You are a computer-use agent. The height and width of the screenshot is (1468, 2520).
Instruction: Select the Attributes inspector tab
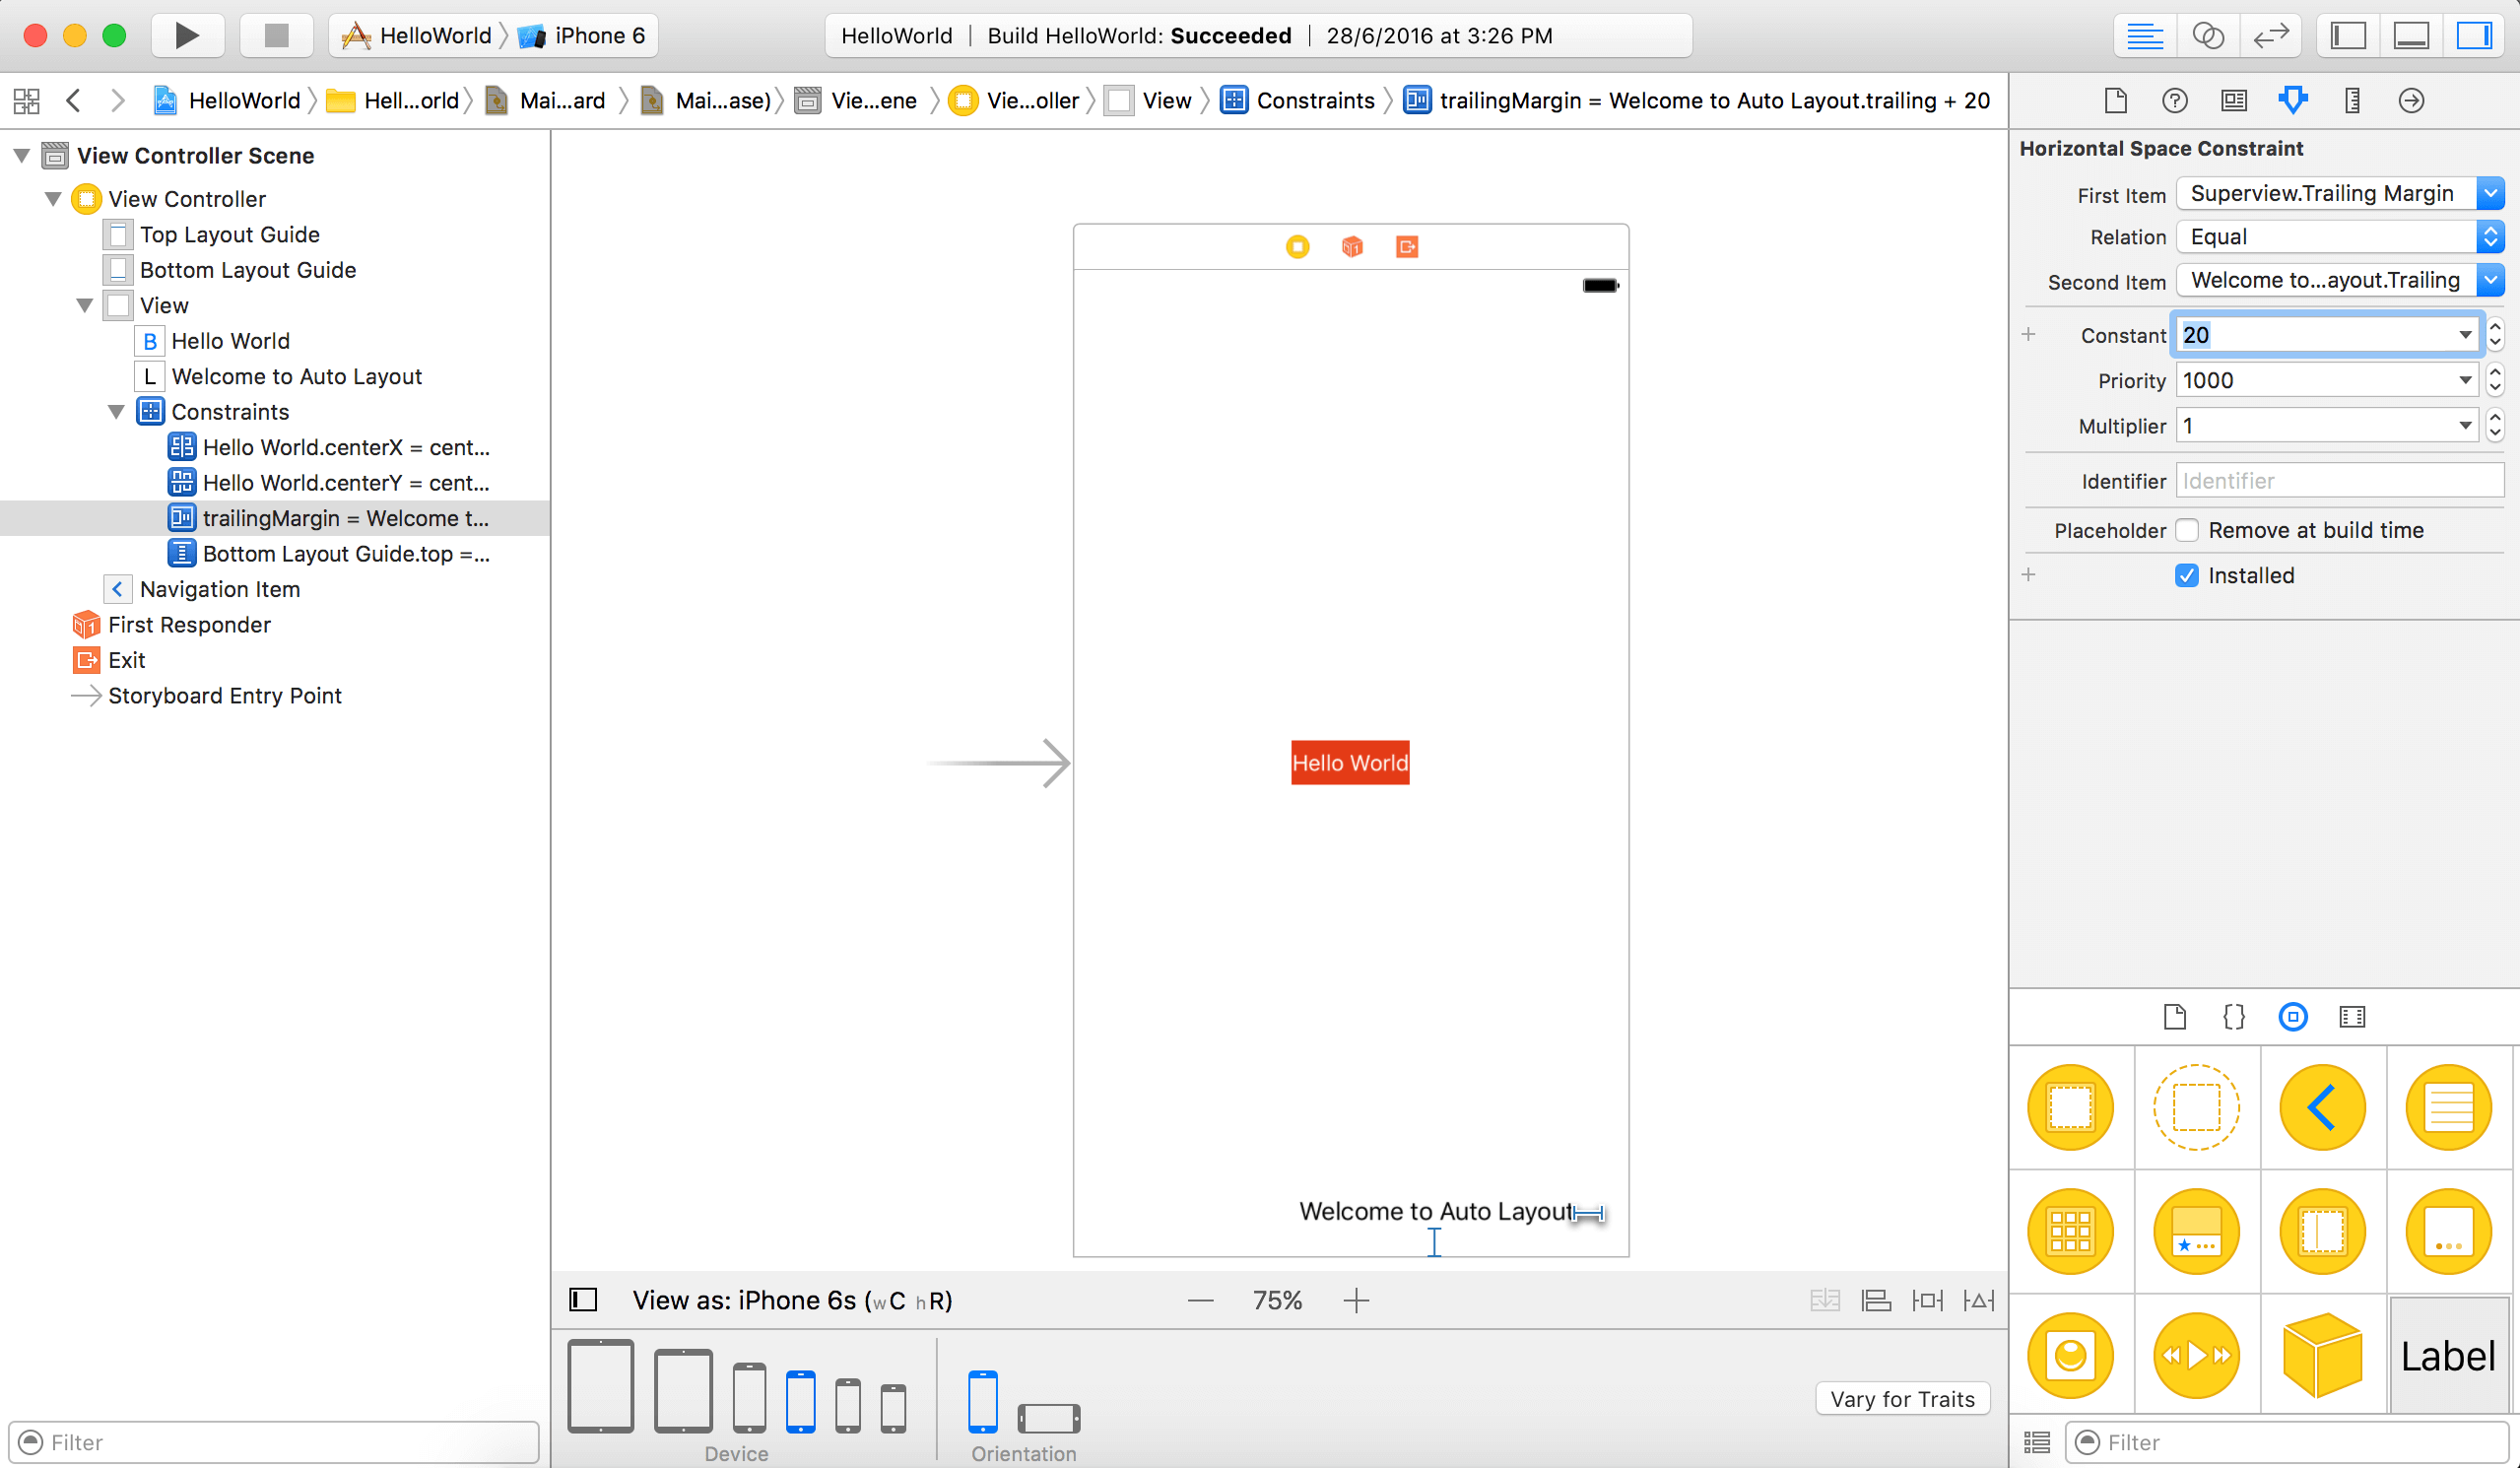[2292, 100]
